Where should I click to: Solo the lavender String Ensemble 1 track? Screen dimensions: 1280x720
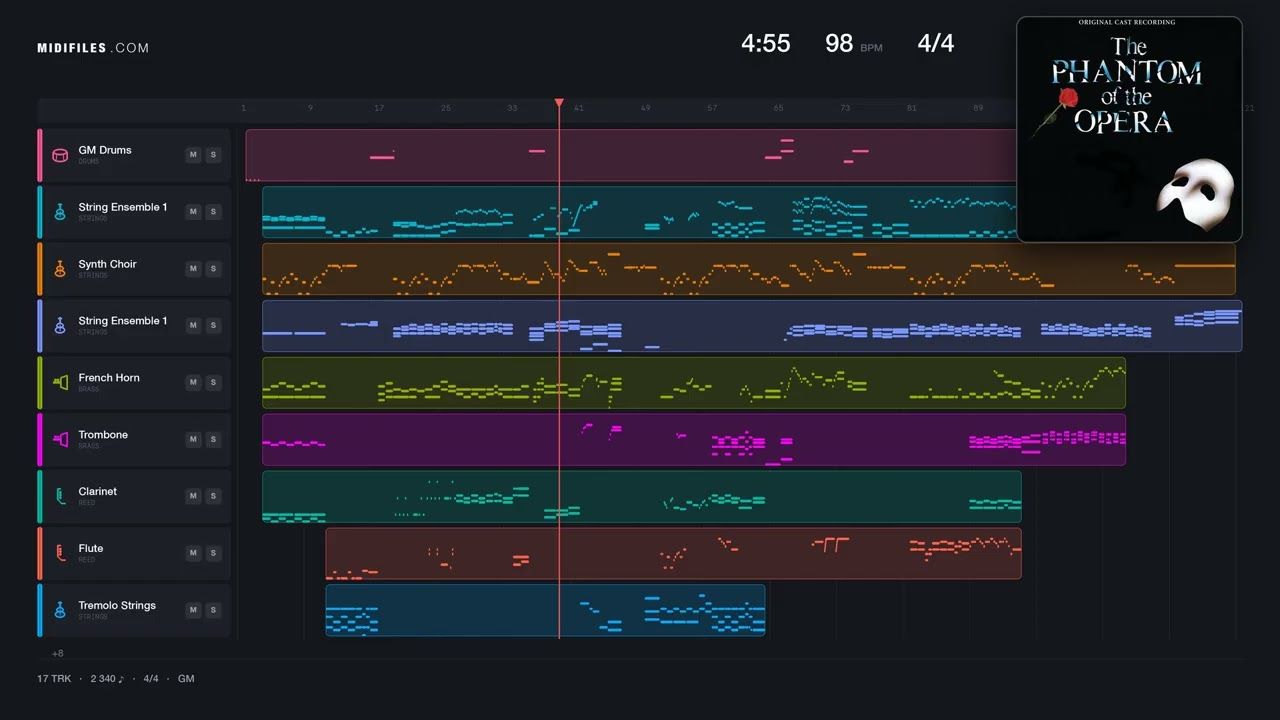point(213,326)
